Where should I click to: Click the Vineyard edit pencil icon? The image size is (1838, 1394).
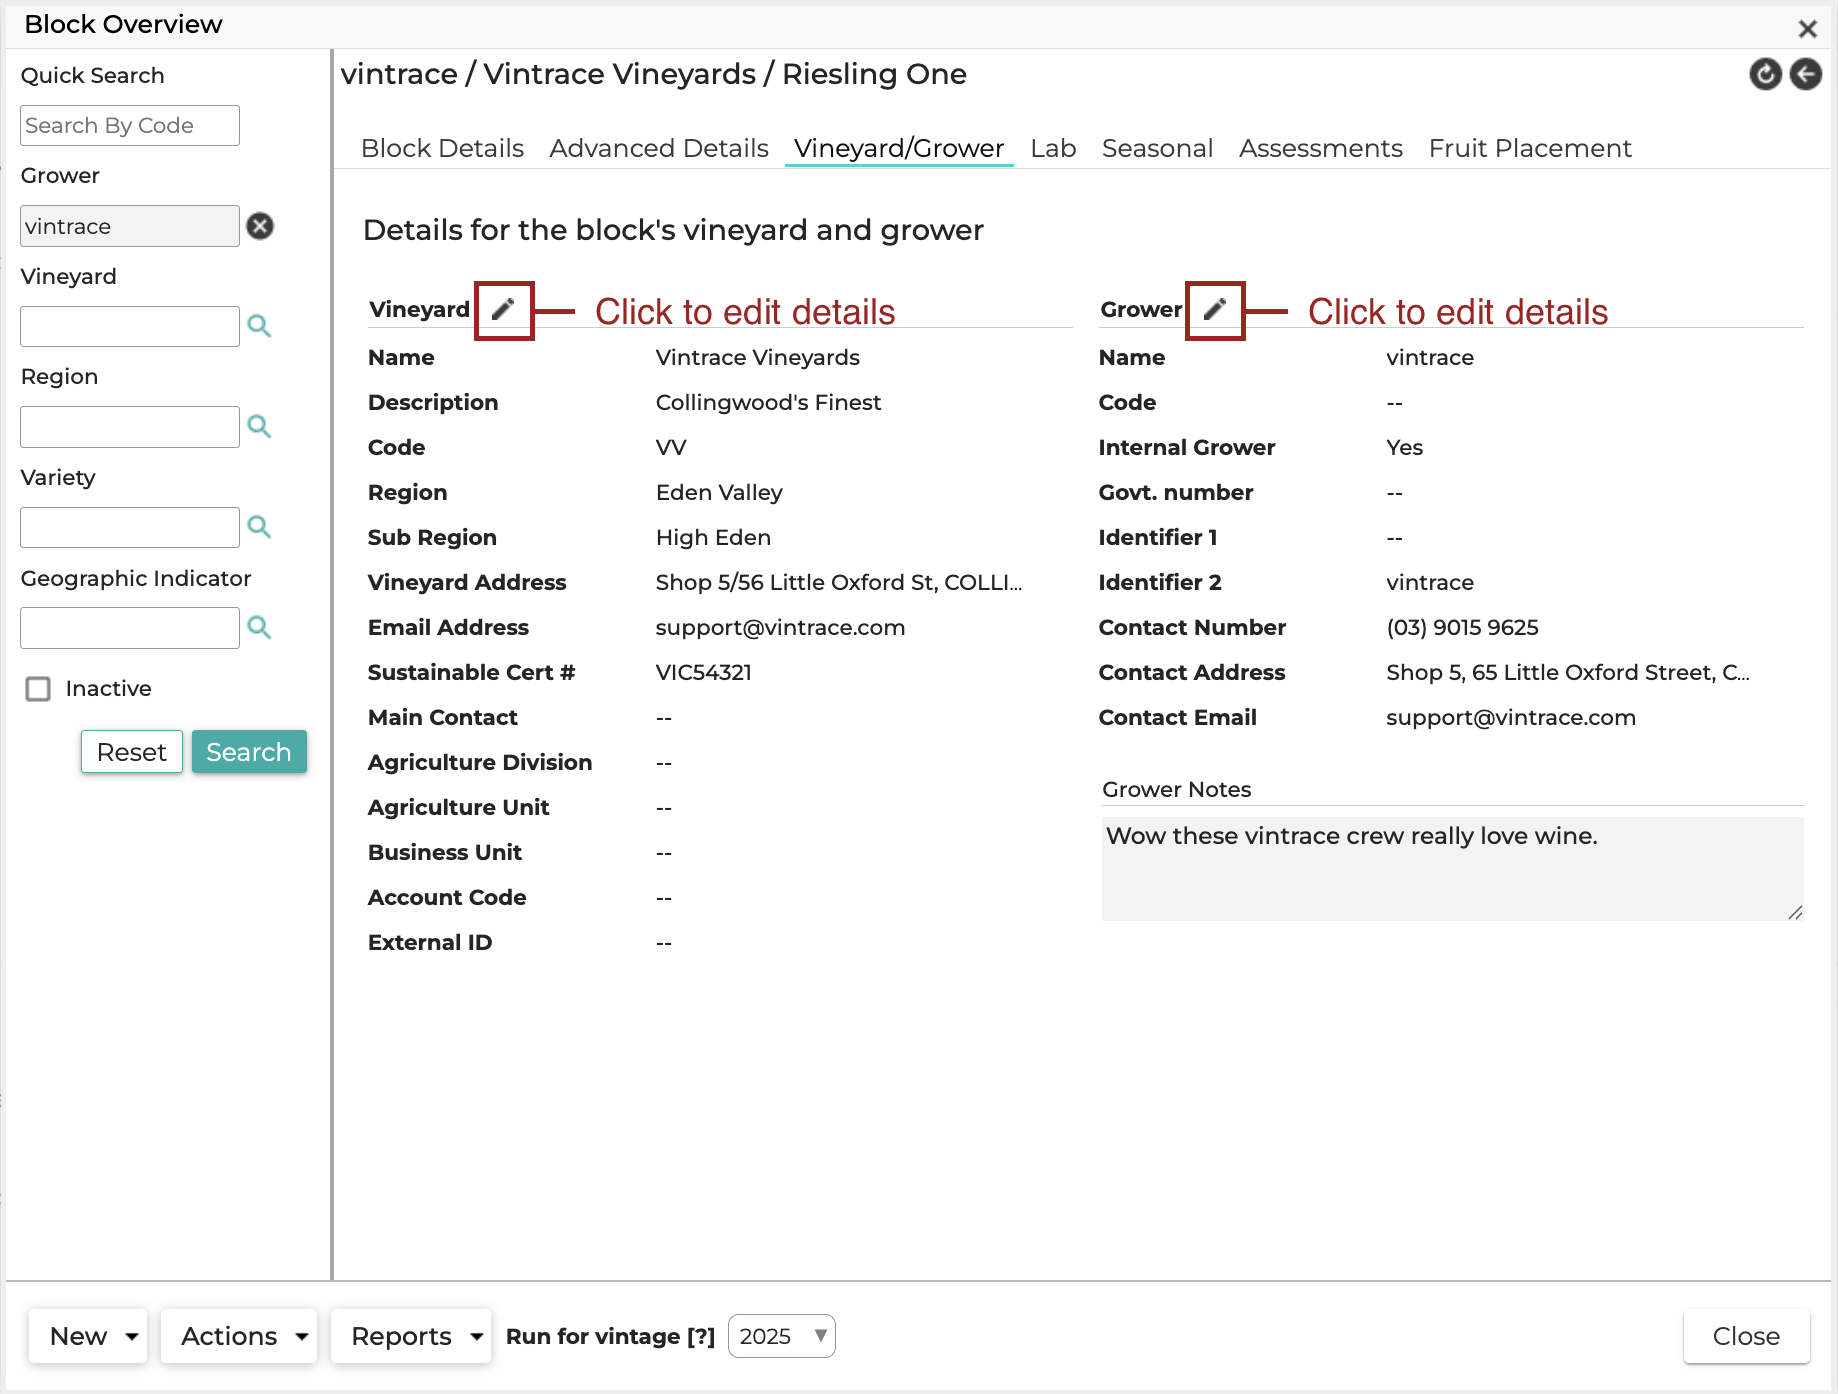point(503,309)
